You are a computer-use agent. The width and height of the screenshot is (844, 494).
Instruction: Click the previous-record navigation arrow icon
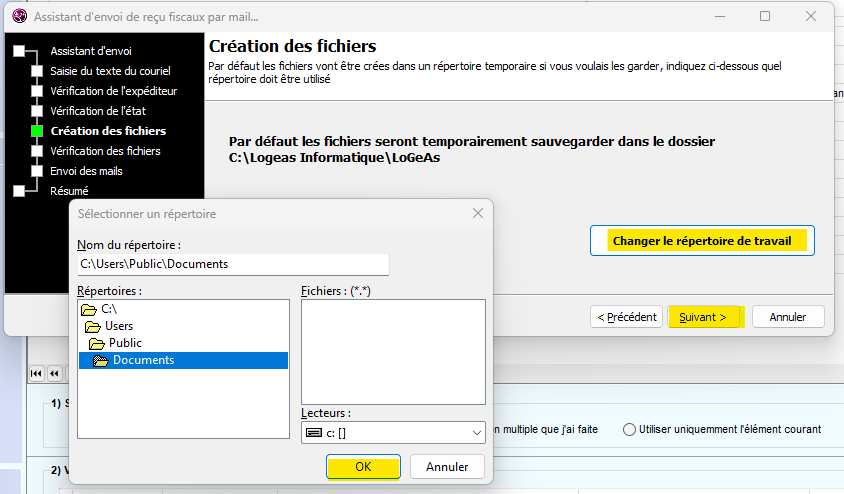[x=55, y=373]
